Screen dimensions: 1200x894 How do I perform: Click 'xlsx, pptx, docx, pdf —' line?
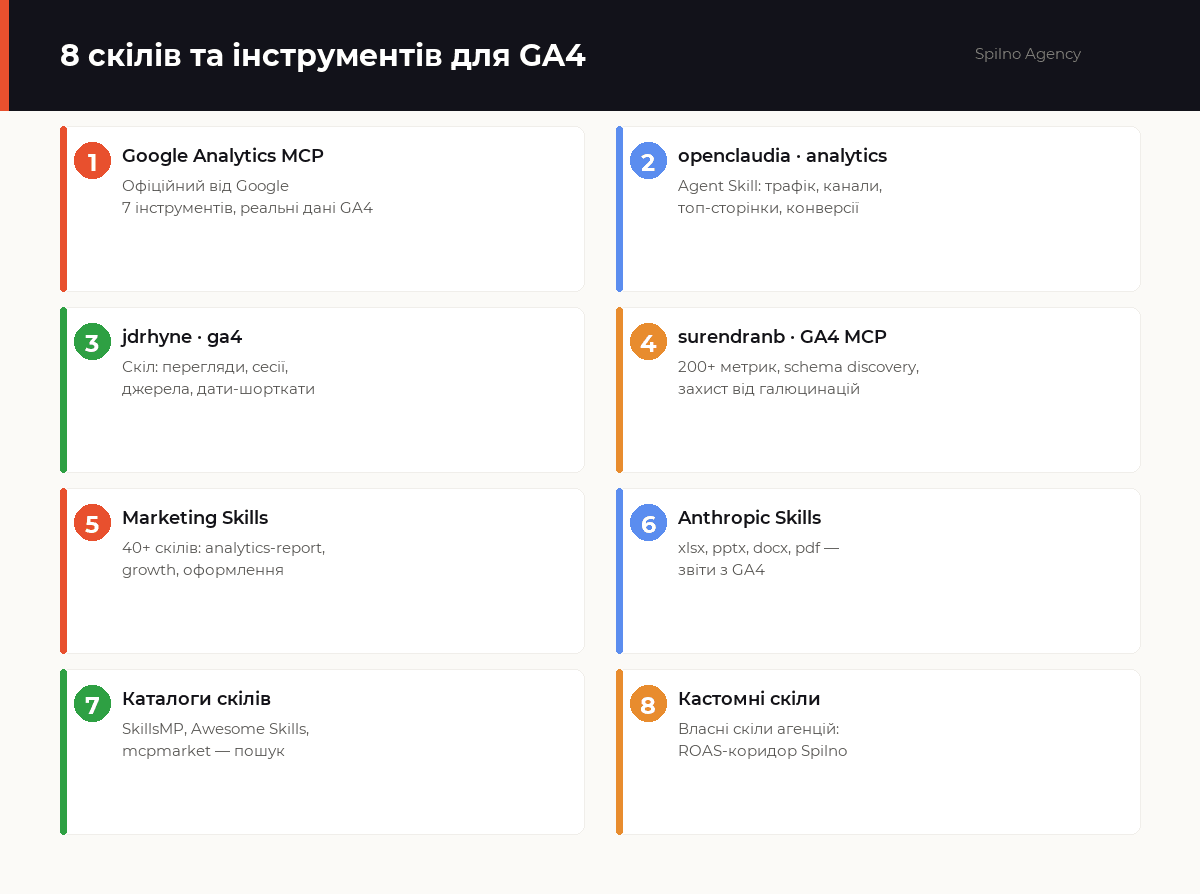pyautogui.click(x=758, y=548)
